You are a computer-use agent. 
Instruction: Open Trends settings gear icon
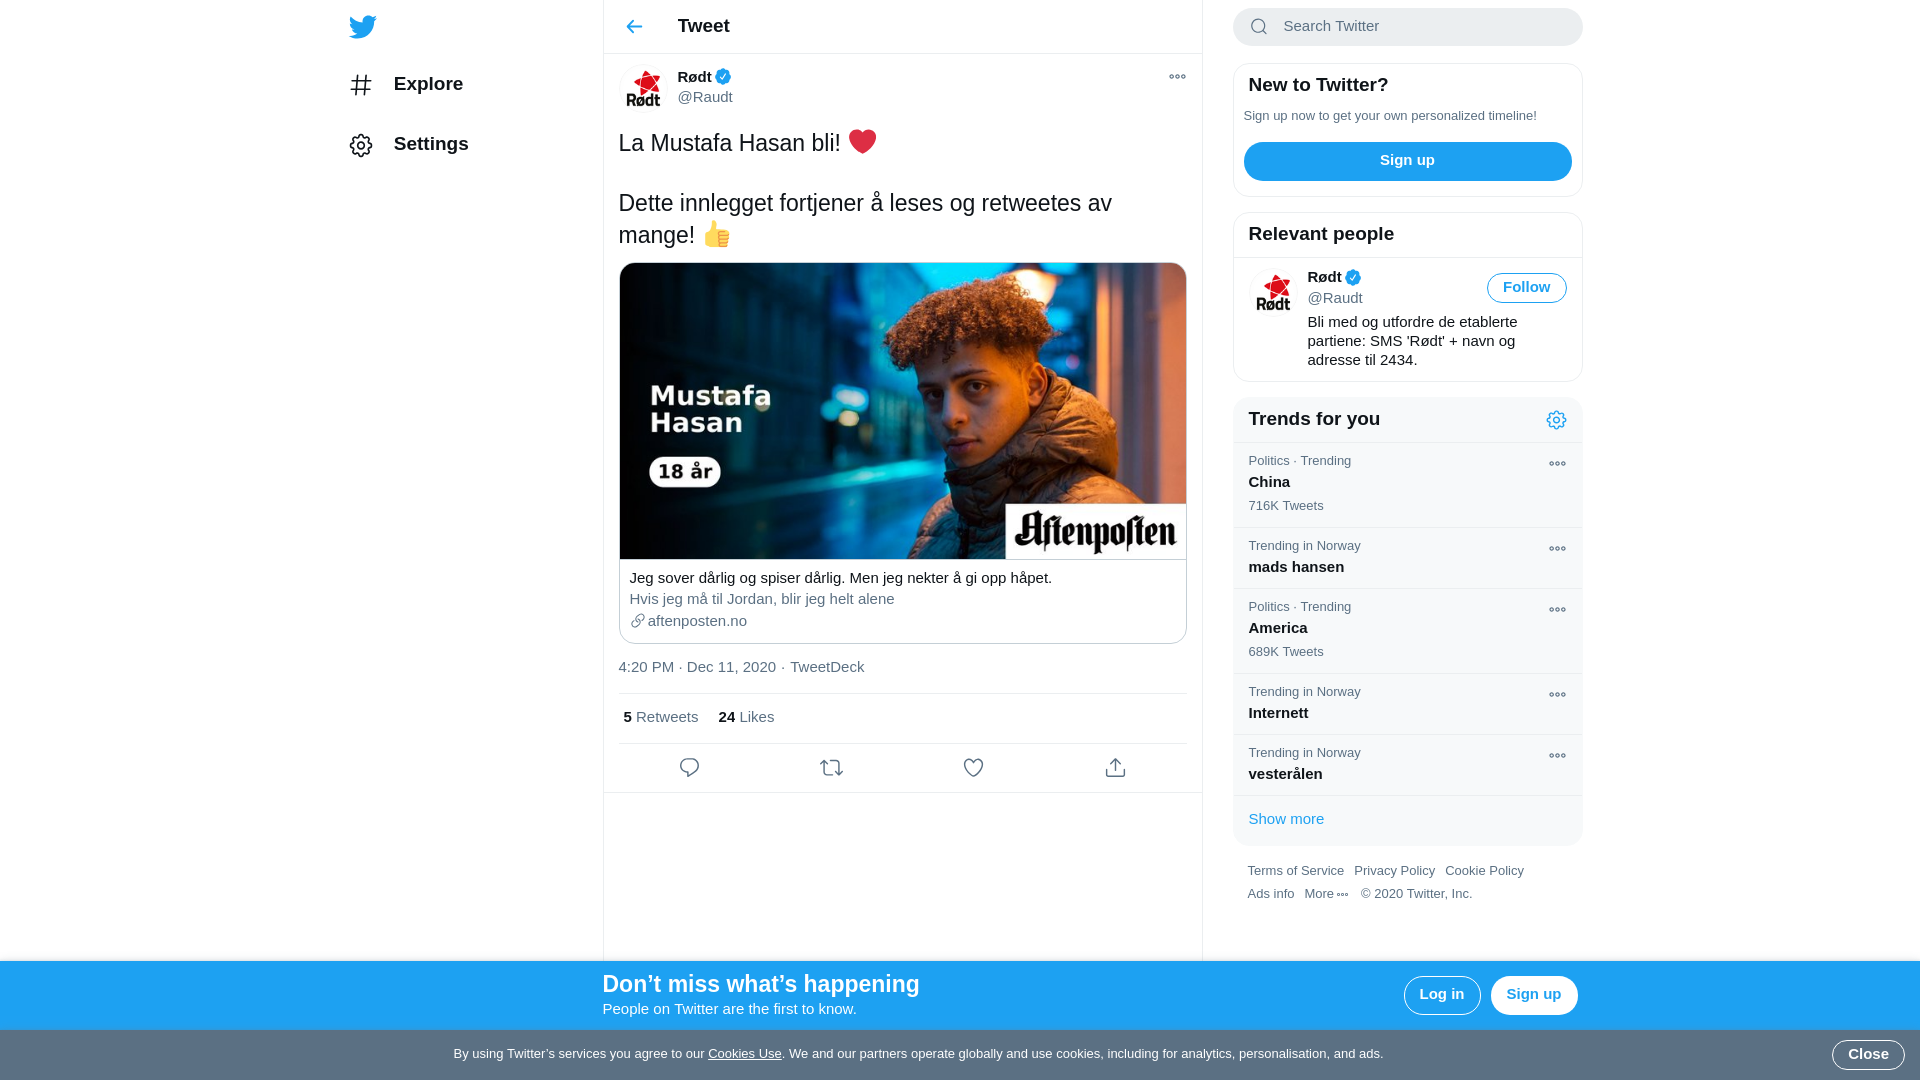[1556, 420]
